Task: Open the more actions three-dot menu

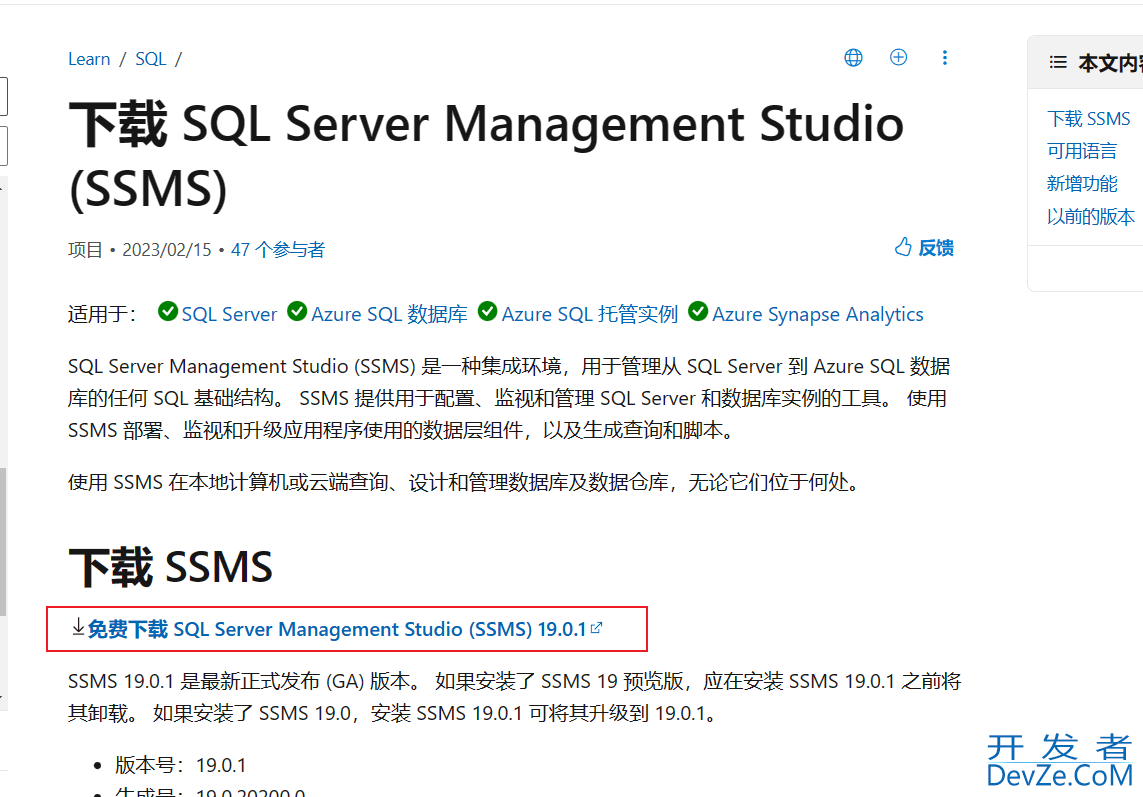Action: click(945, 58)
